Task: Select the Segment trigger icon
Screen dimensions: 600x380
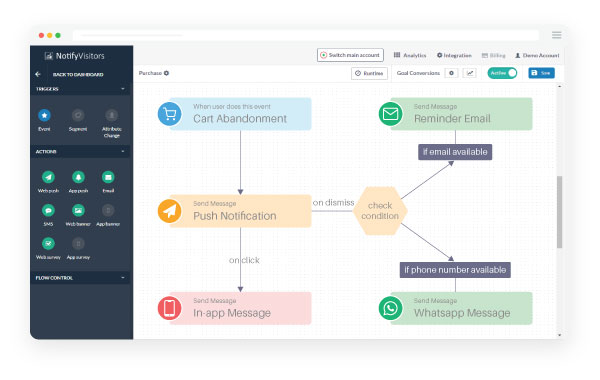Action: coord(78,115)
